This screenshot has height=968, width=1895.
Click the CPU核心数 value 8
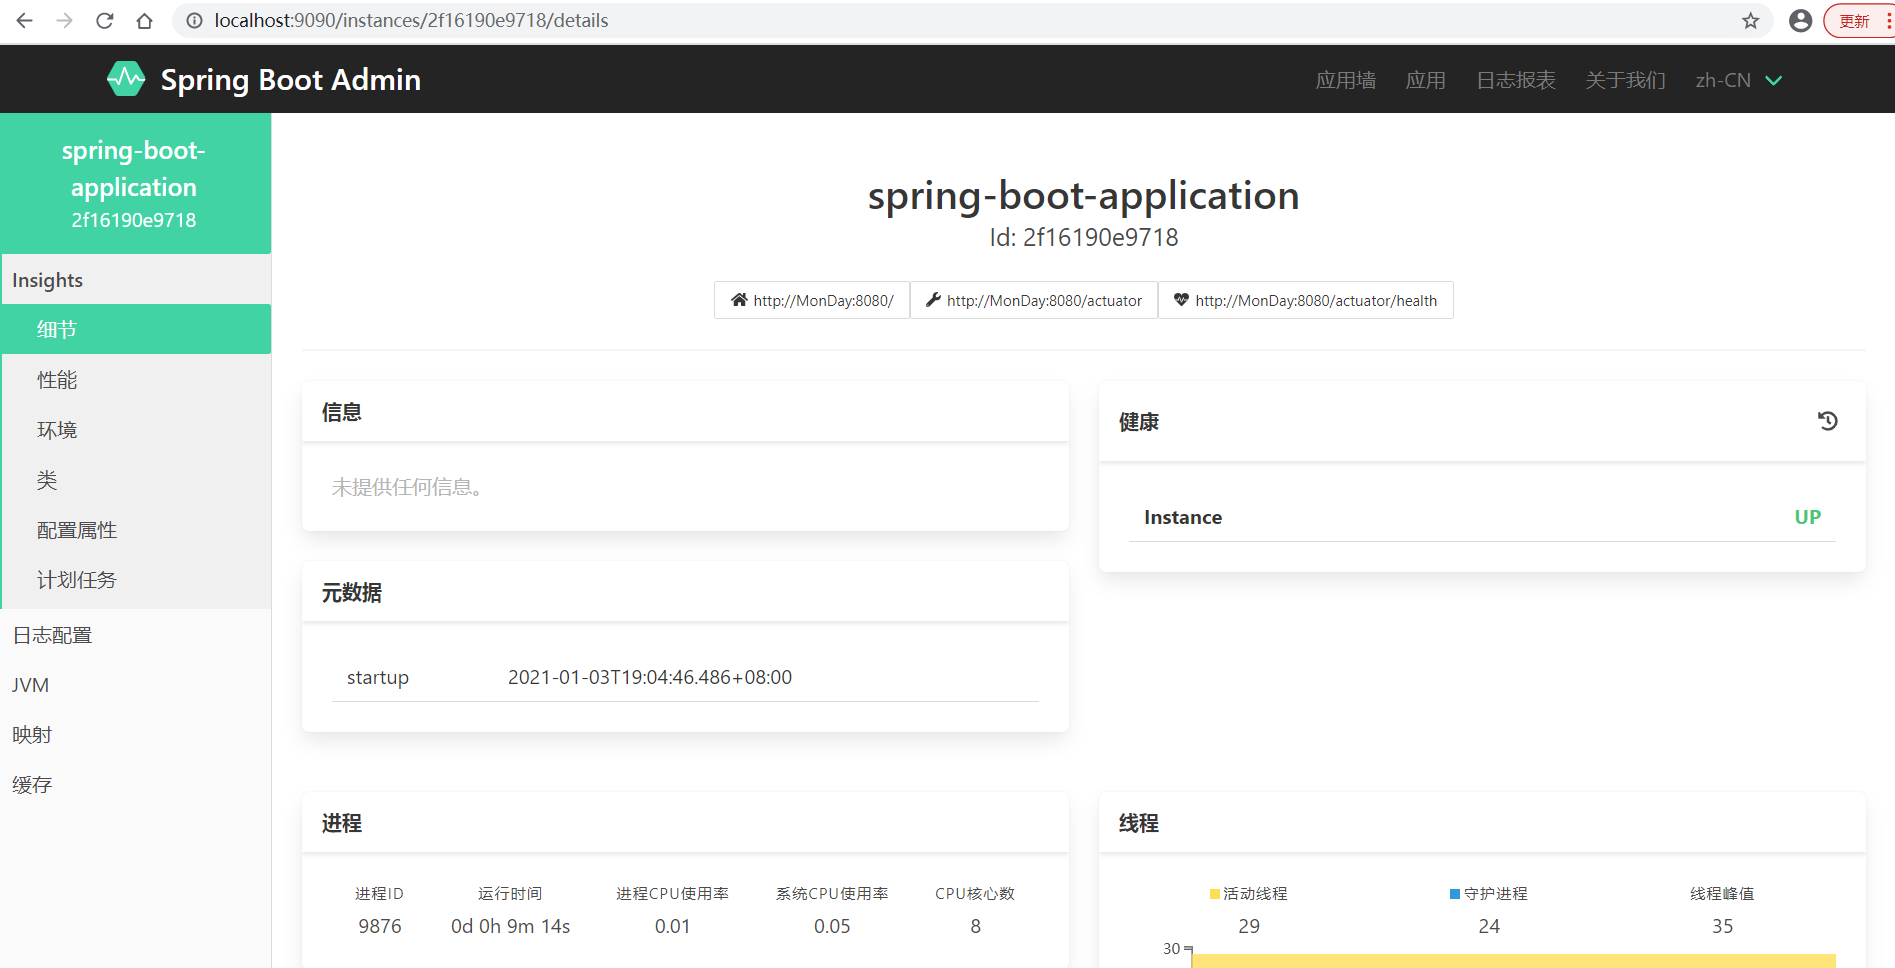pos(975,926)
